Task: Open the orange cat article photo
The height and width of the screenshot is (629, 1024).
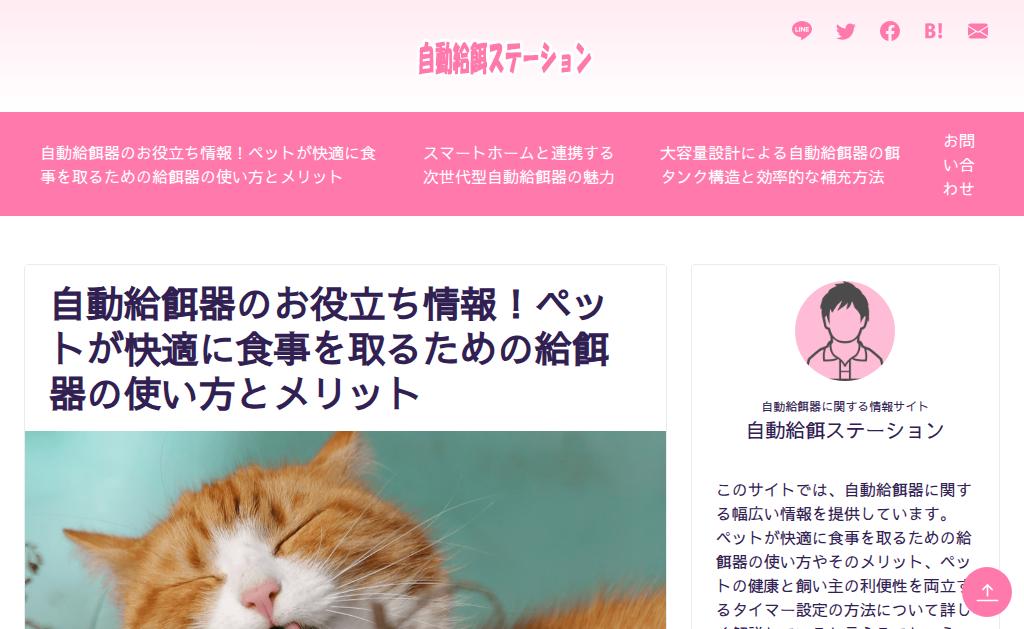Action: [345, 530]
